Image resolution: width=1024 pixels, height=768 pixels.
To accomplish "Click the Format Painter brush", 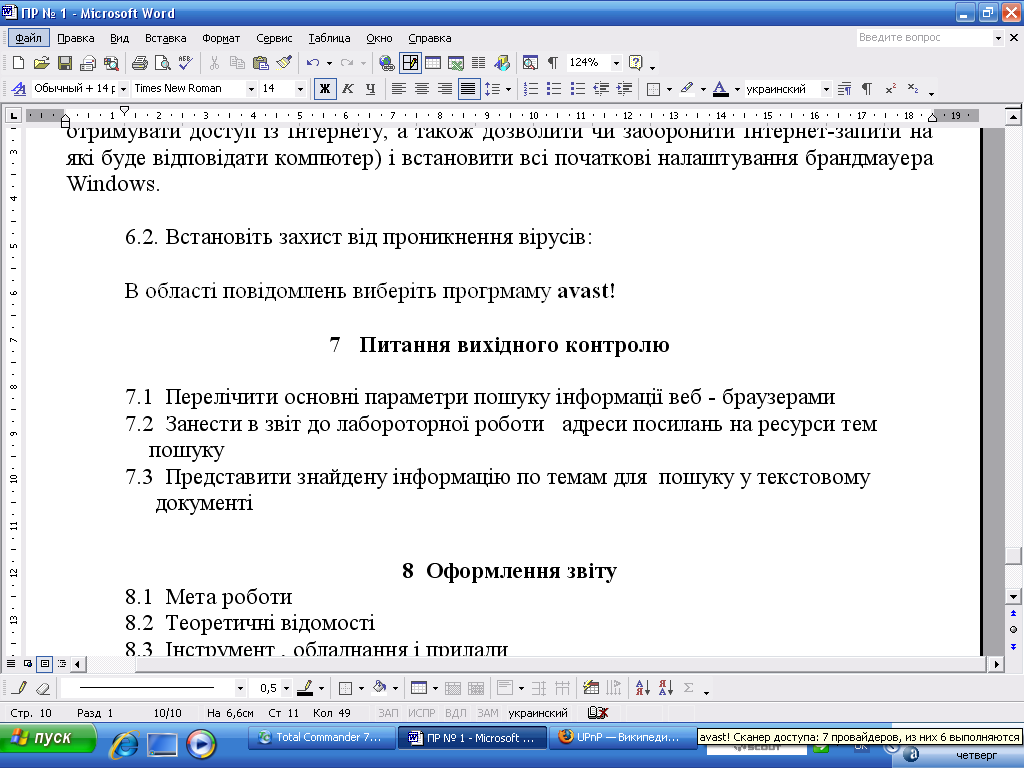I will point(283,63).
